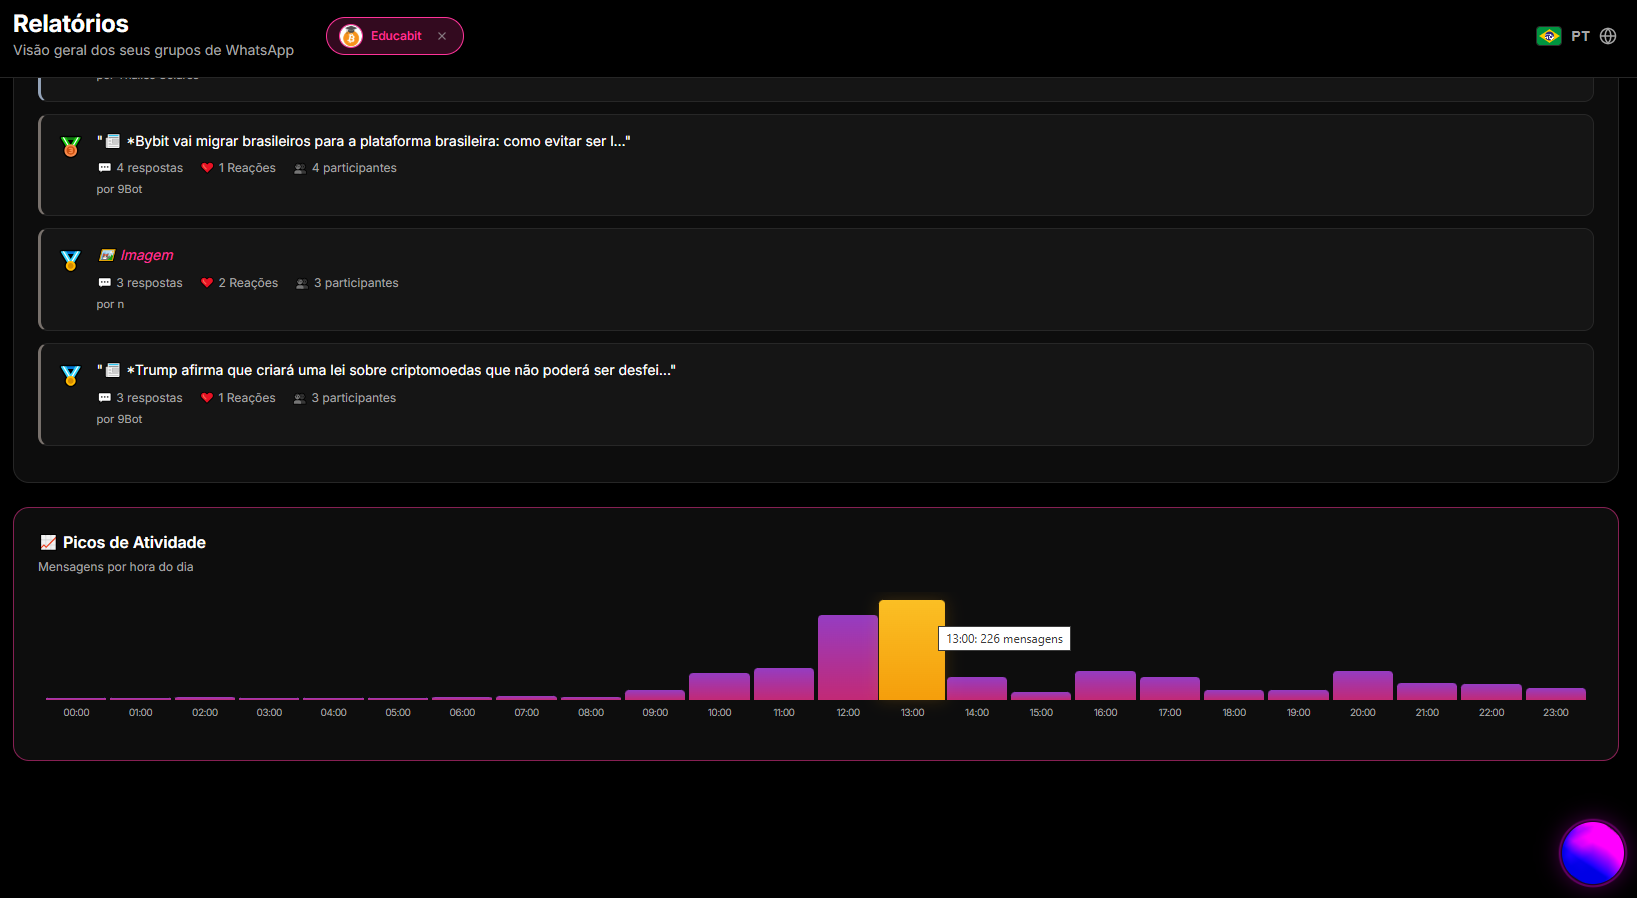
Task: Click 'por n' author text
Action: [110, 304]
